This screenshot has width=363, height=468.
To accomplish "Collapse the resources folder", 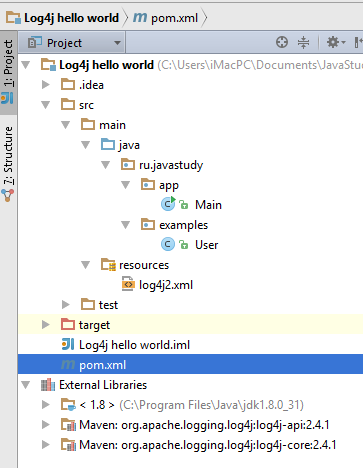I will point(86,265).
